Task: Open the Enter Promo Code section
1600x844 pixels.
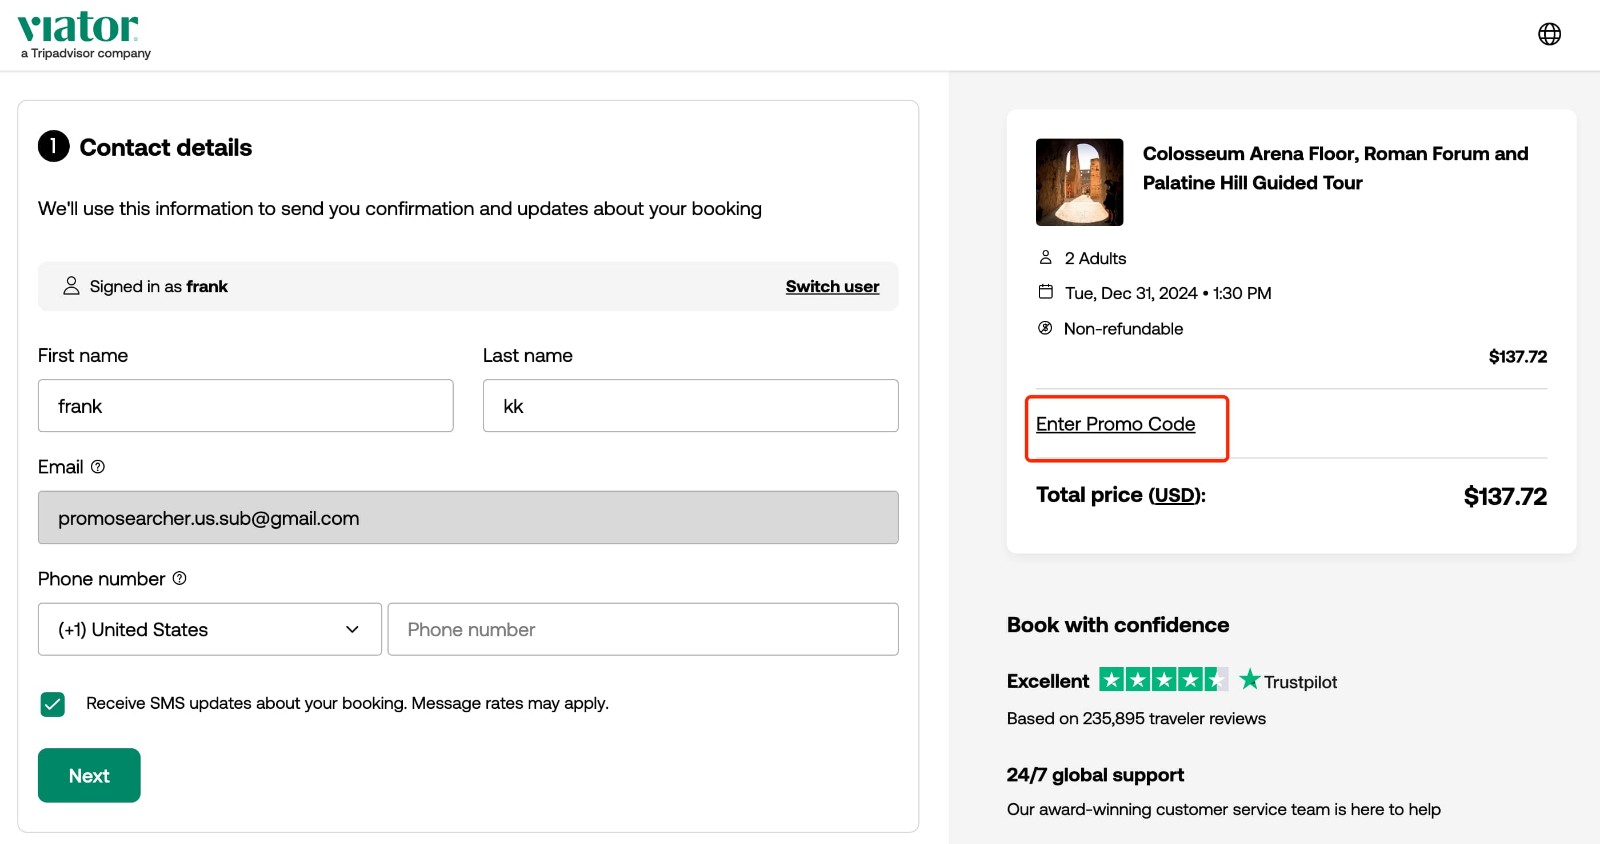Action: coord(1115,424)
